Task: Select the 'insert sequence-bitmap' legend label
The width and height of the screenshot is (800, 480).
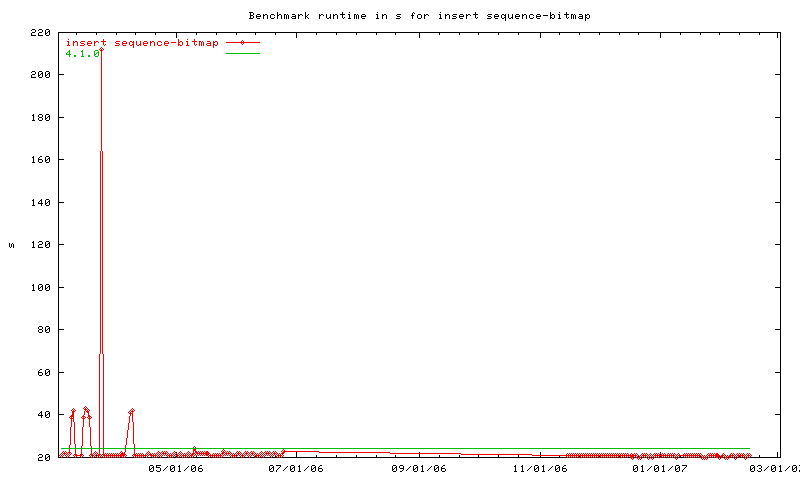Action: coord(142,43)
